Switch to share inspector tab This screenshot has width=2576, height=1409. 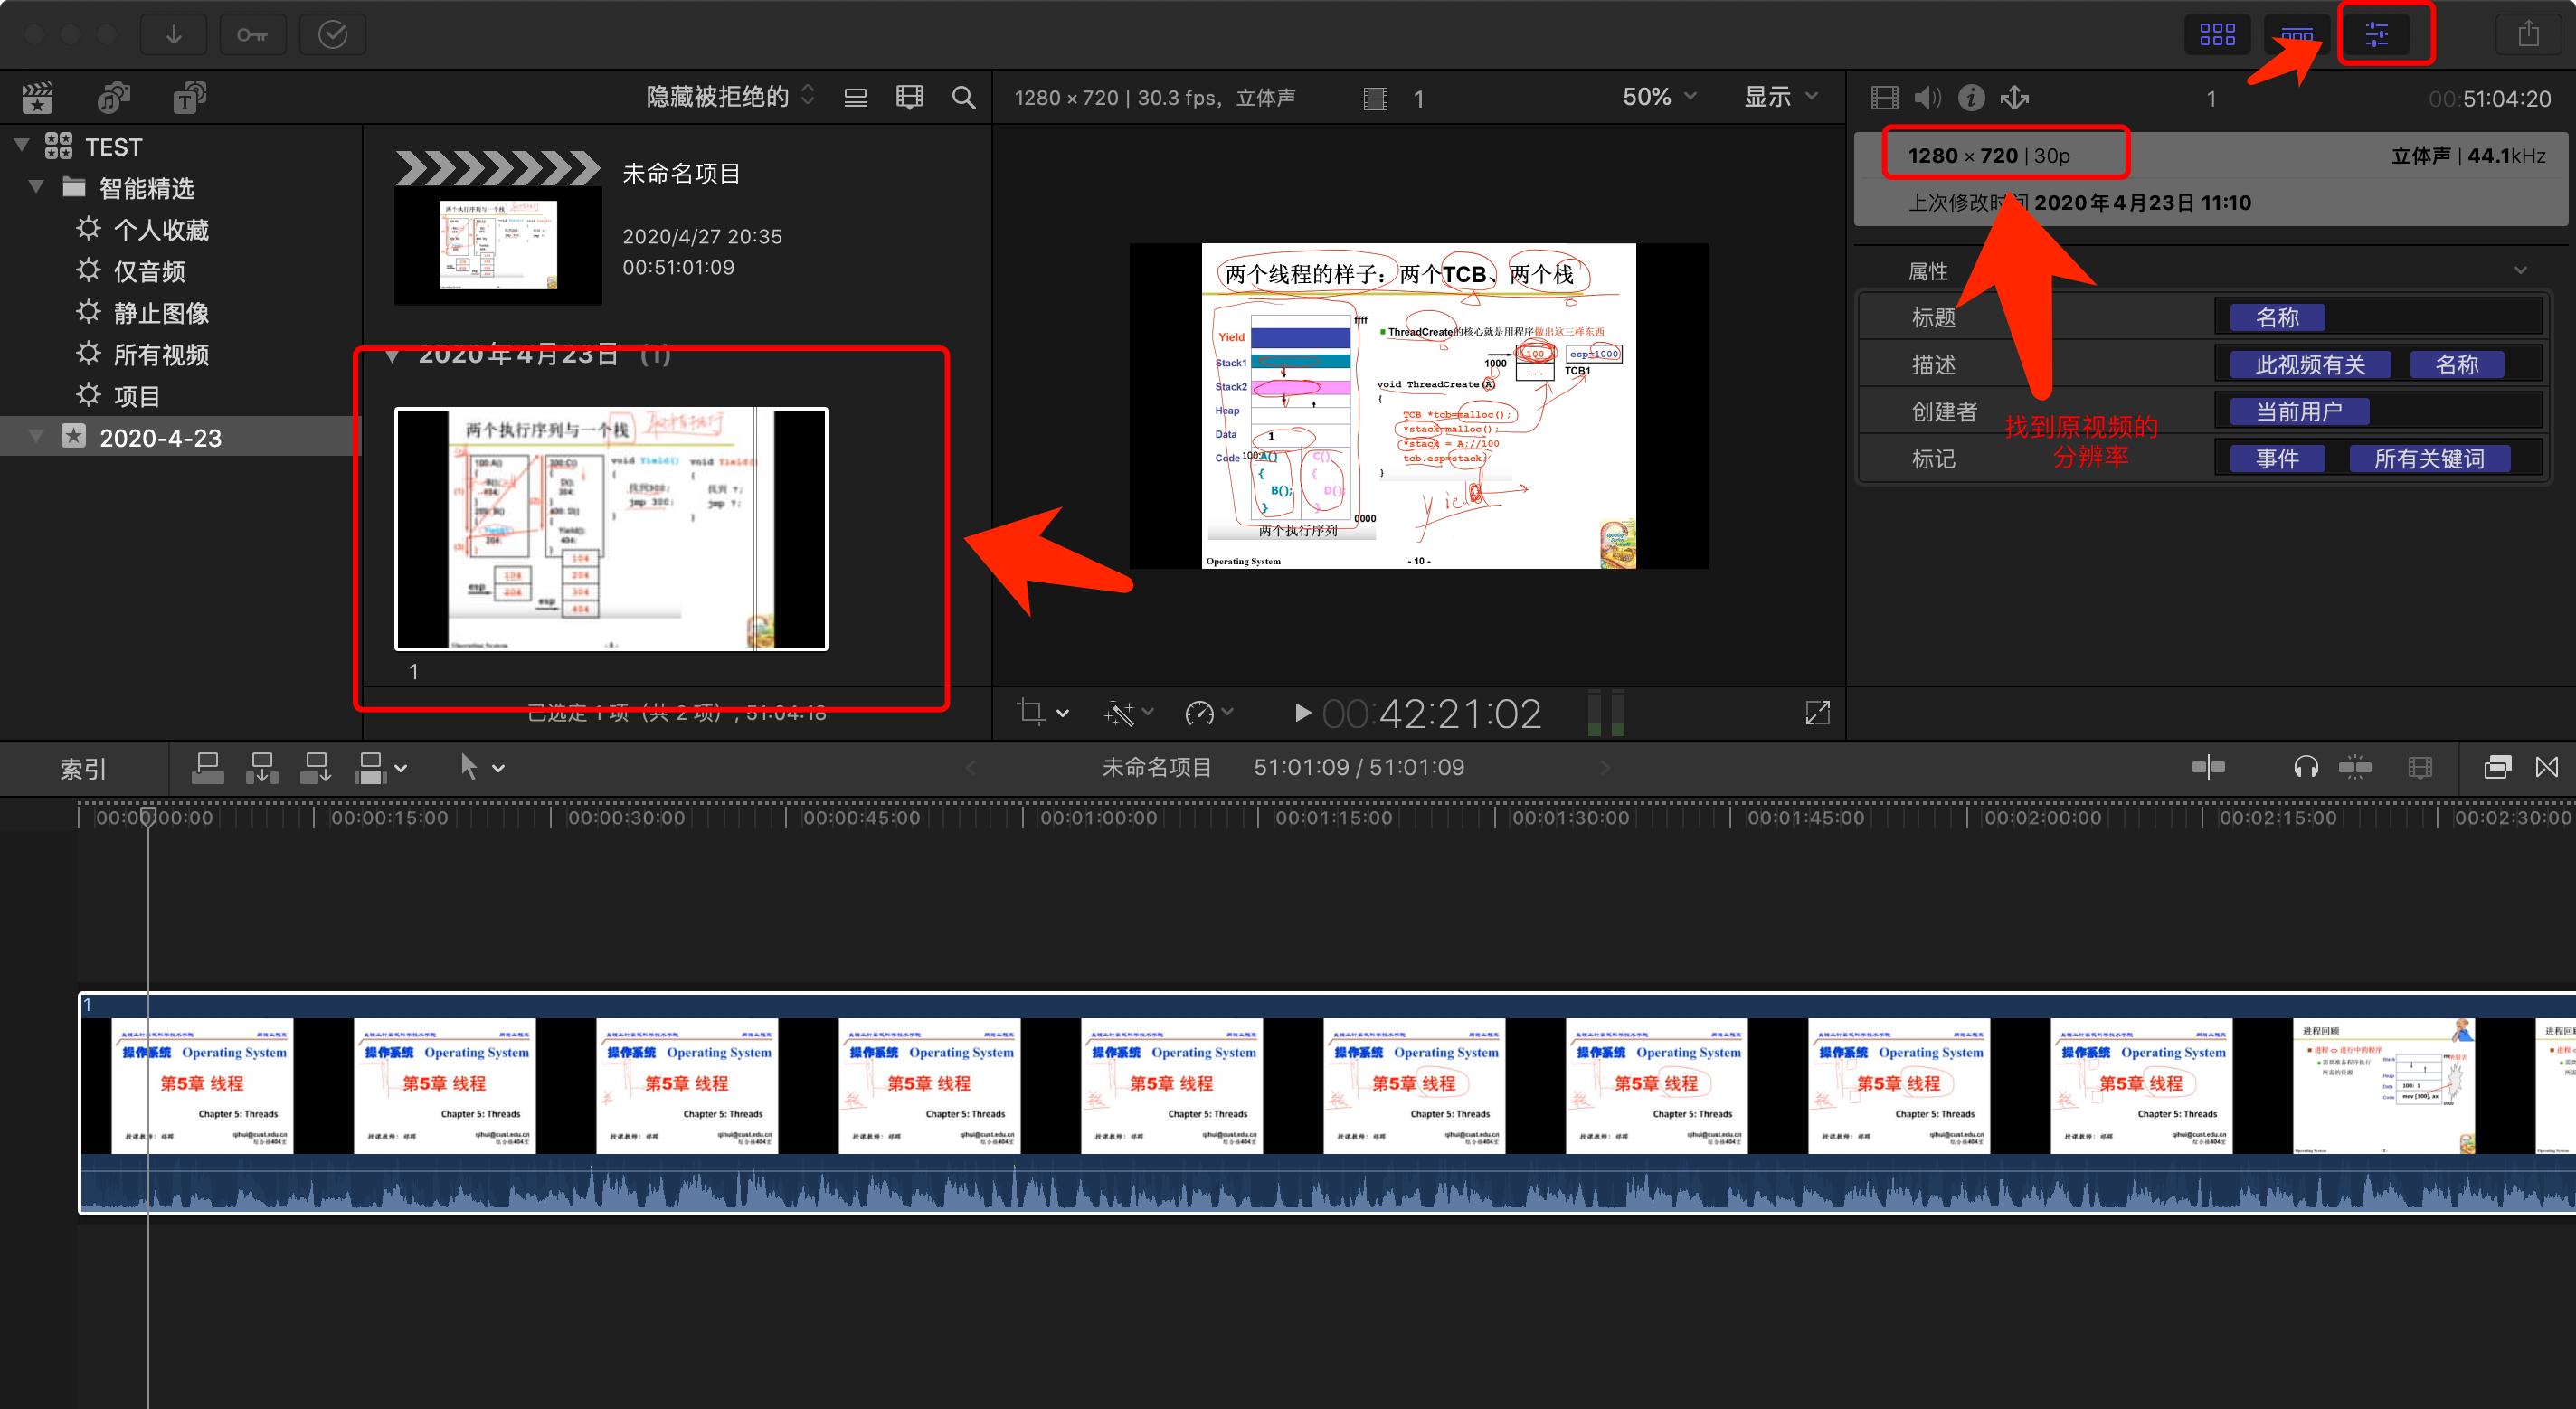click(2014, 97)
